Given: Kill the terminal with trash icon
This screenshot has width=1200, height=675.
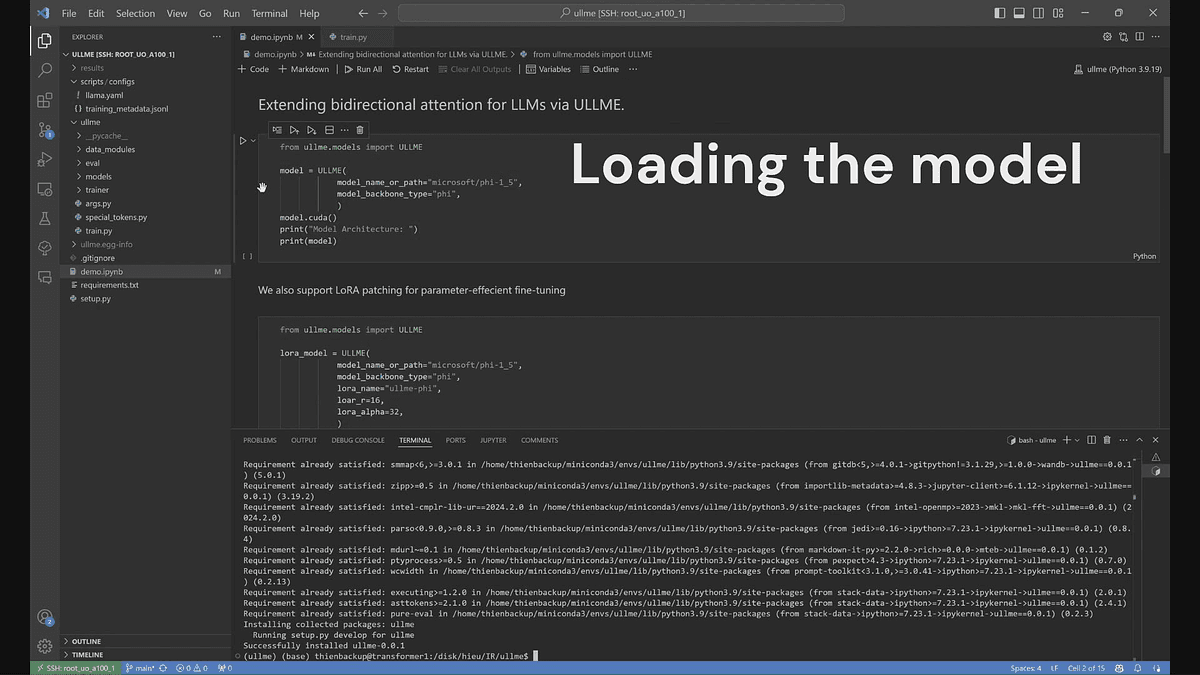Looking at the screenshot, I should coord(1107,440).
